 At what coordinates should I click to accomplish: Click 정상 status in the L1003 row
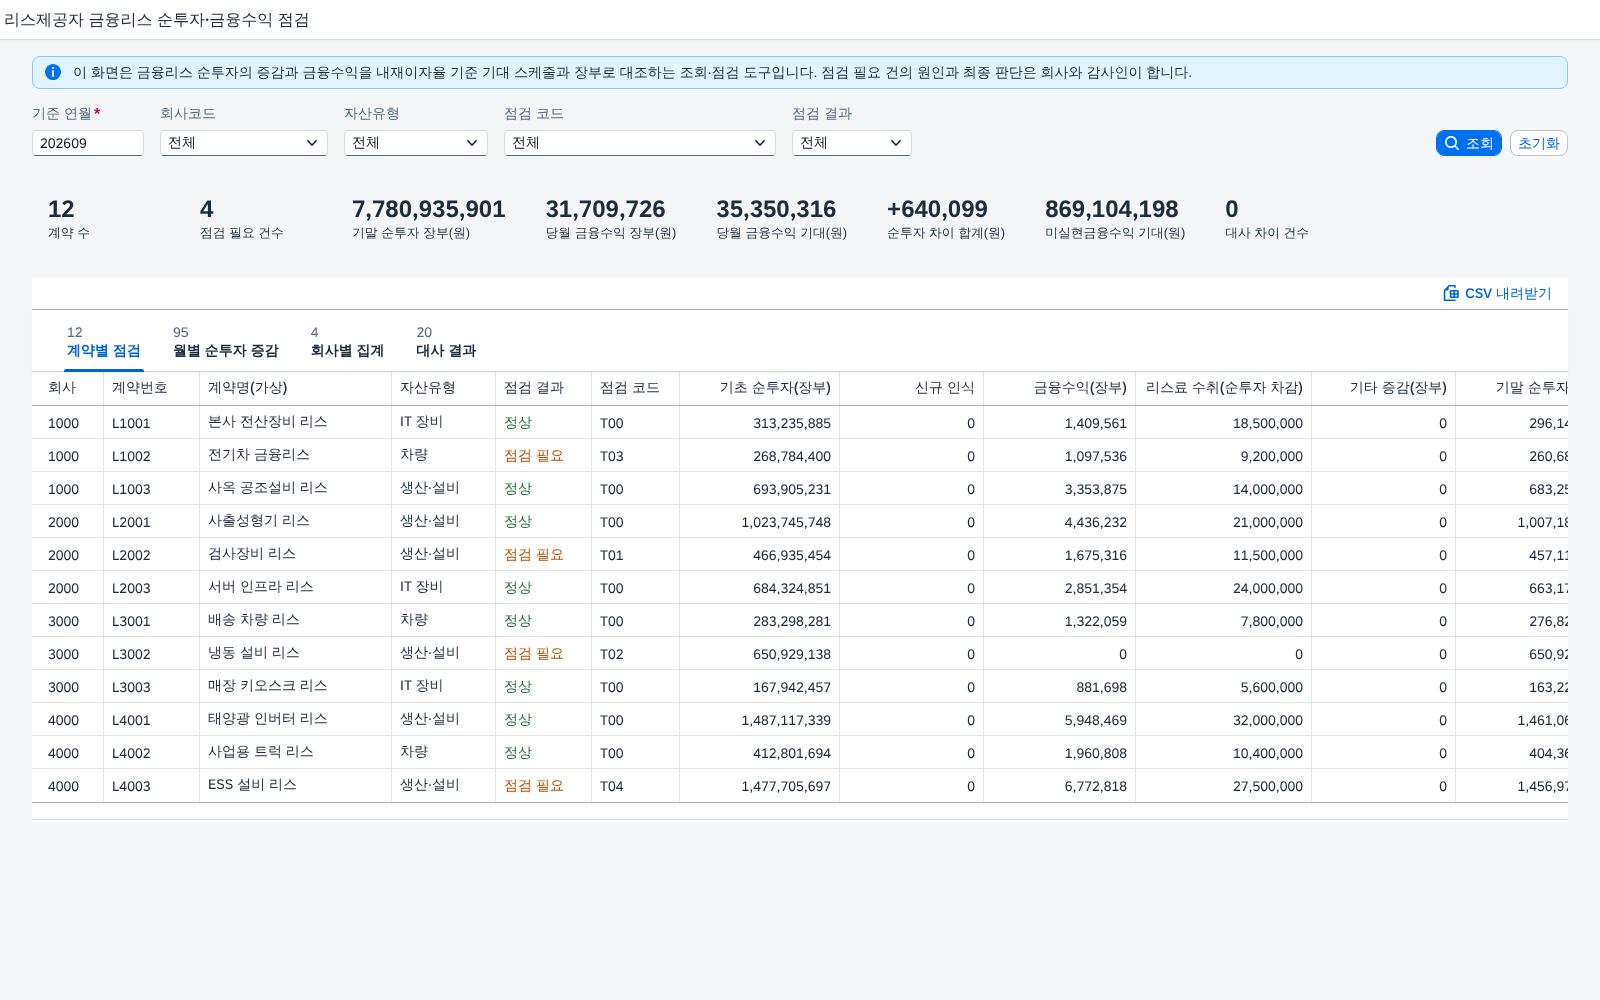(x=518, y=489)
